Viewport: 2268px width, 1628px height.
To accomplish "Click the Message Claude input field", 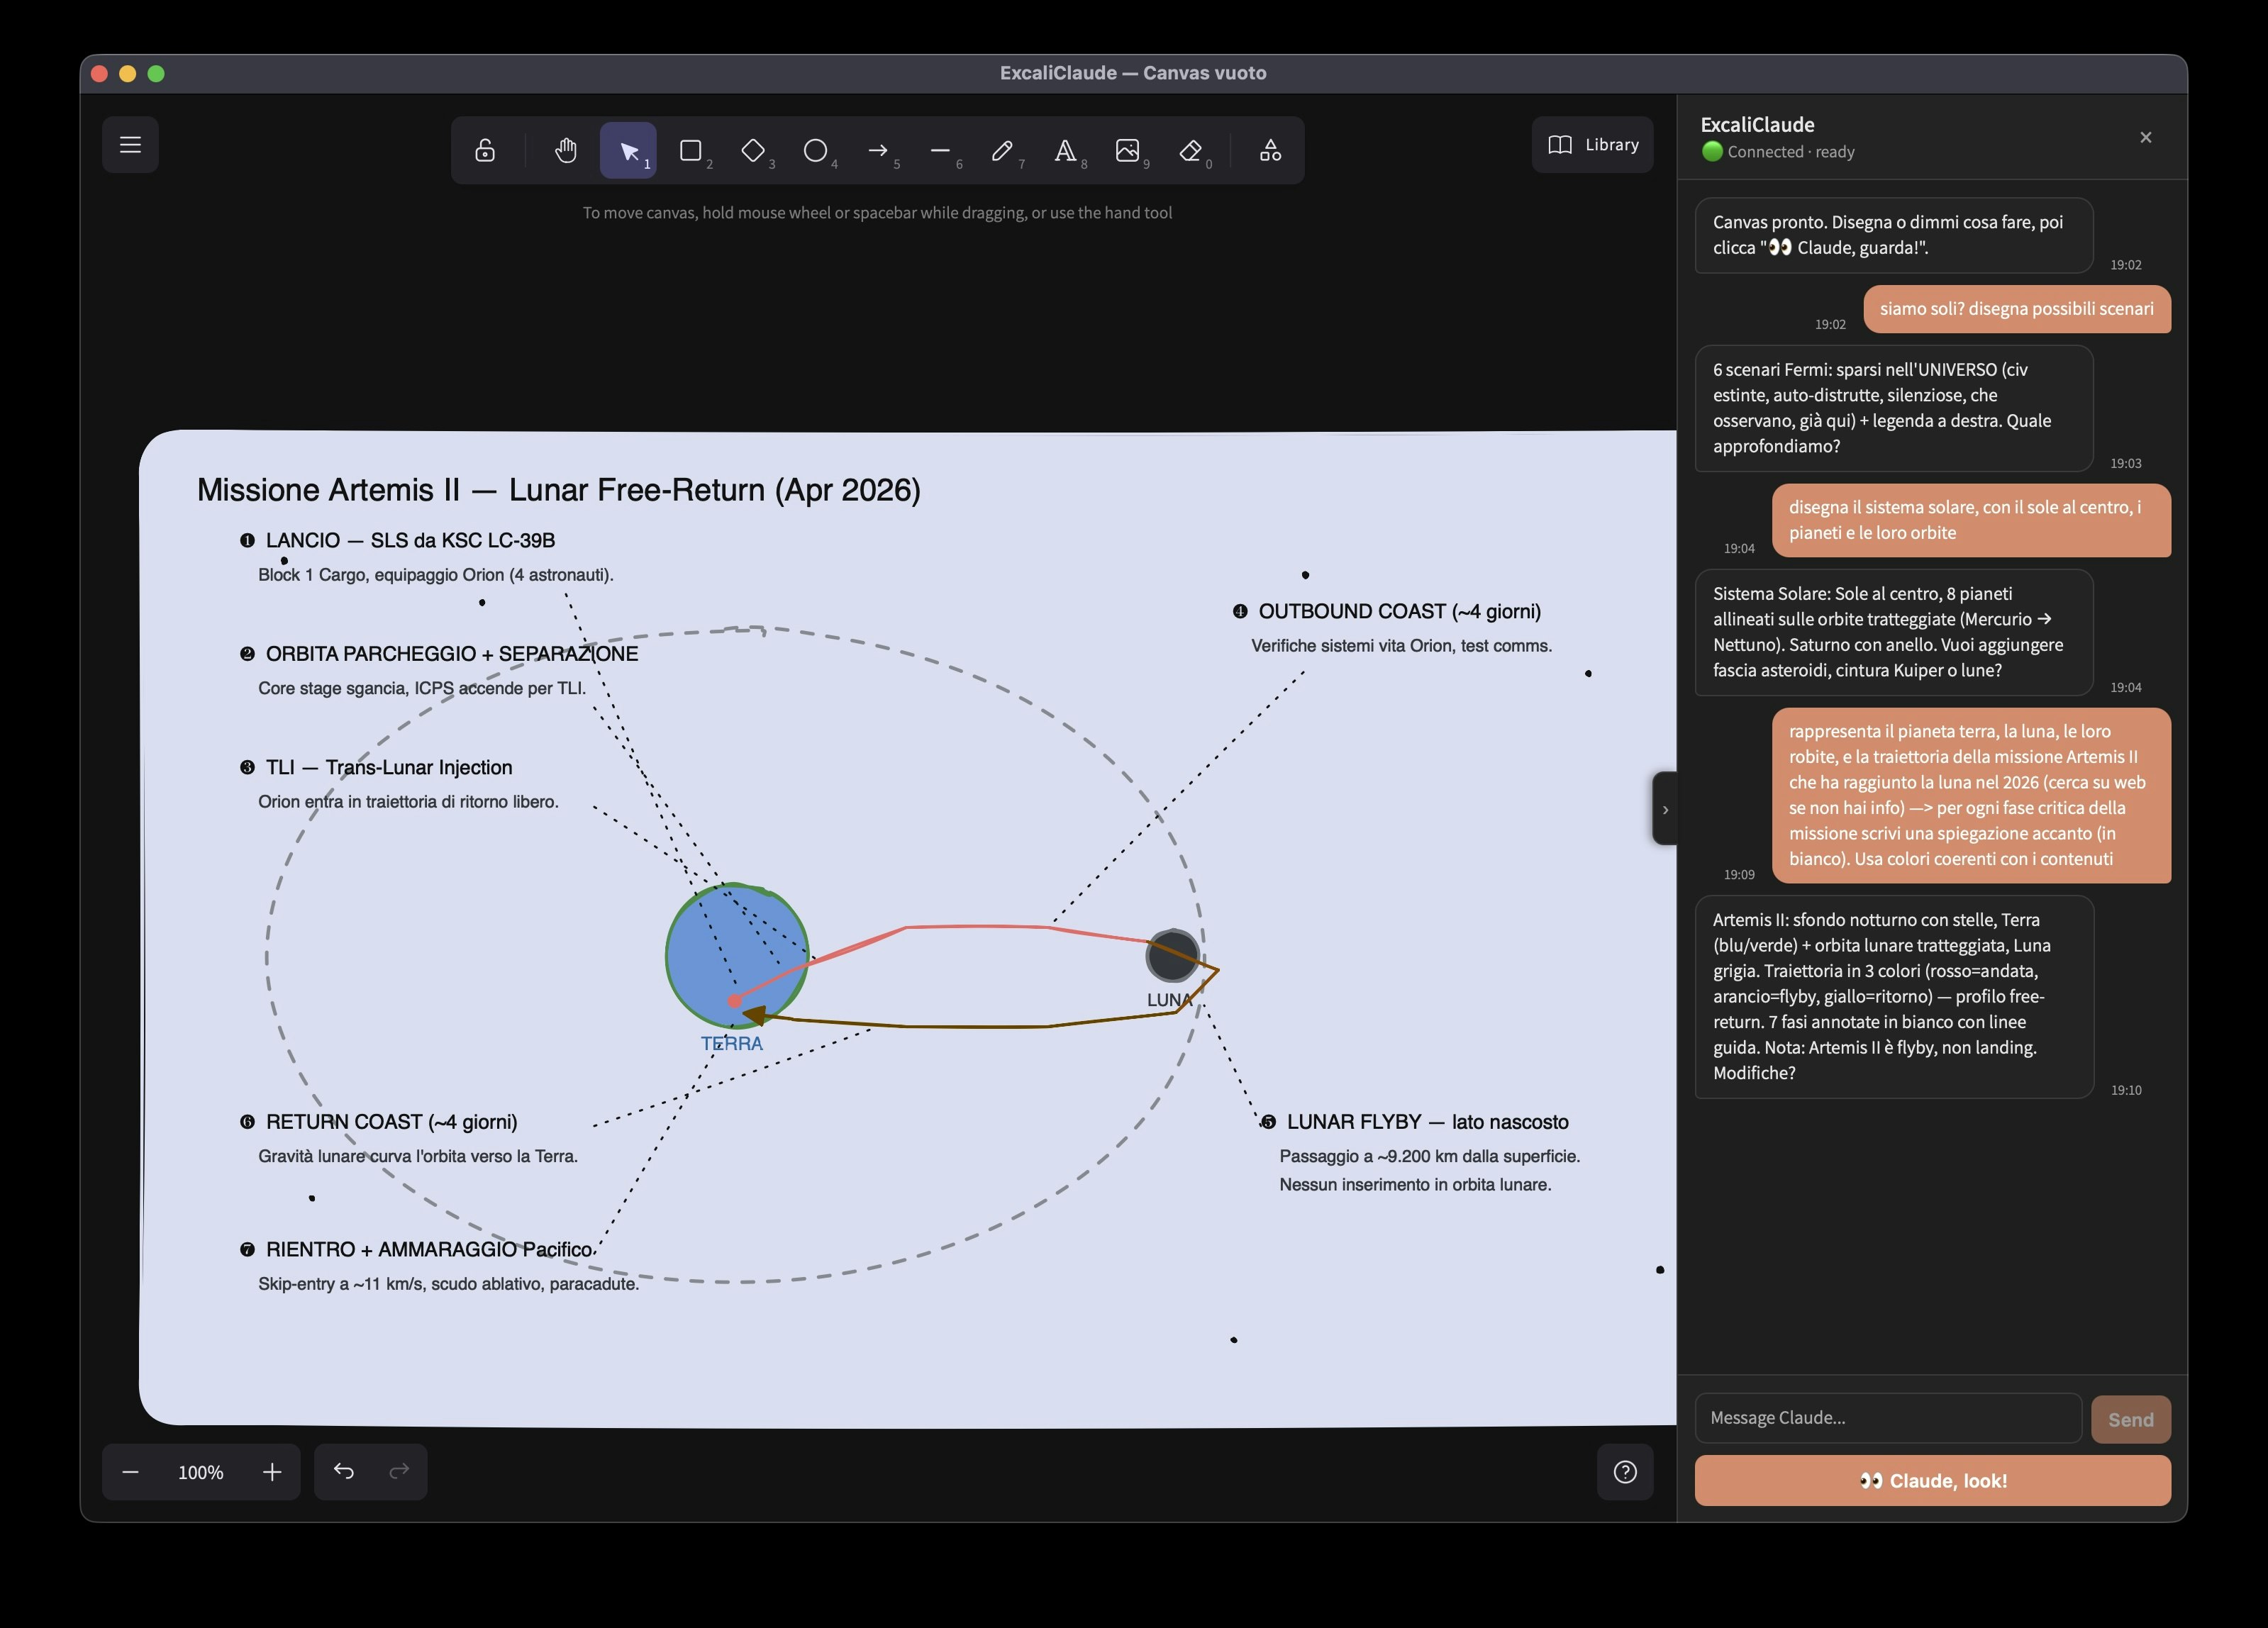I will [1887, 1417].
